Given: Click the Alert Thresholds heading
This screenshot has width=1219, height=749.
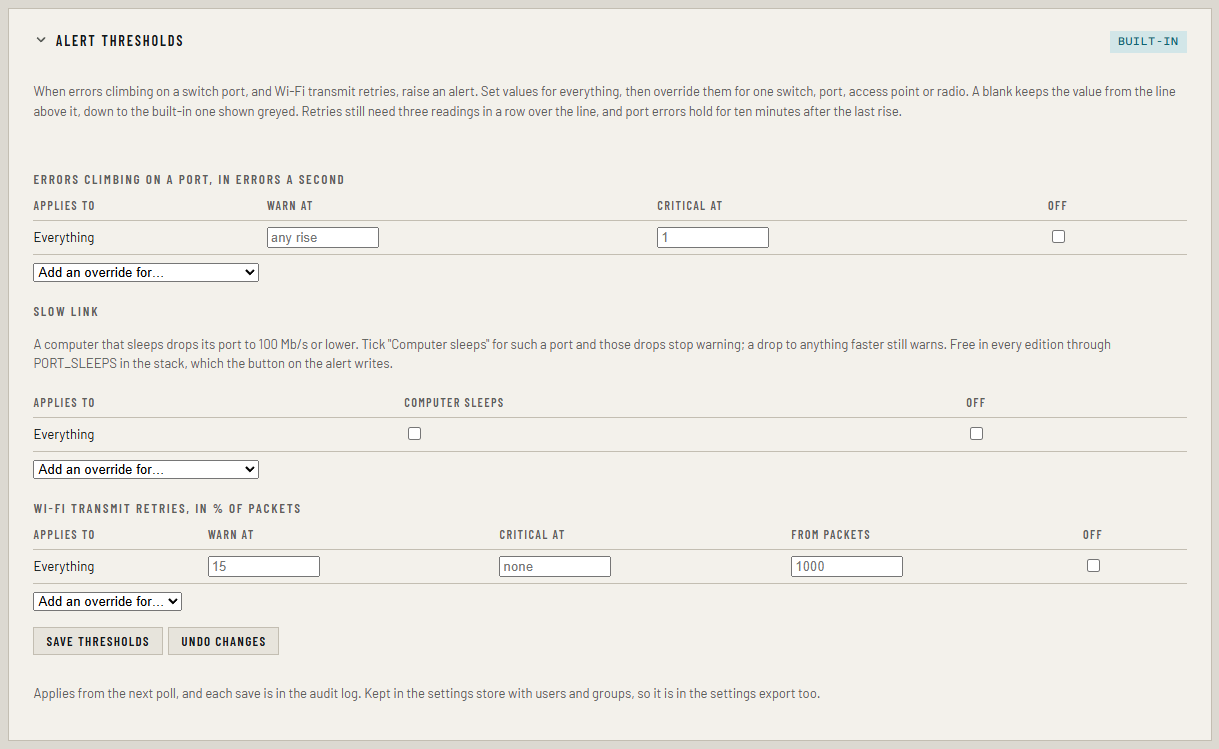Looking at the screenshot, I should (120, 41).
